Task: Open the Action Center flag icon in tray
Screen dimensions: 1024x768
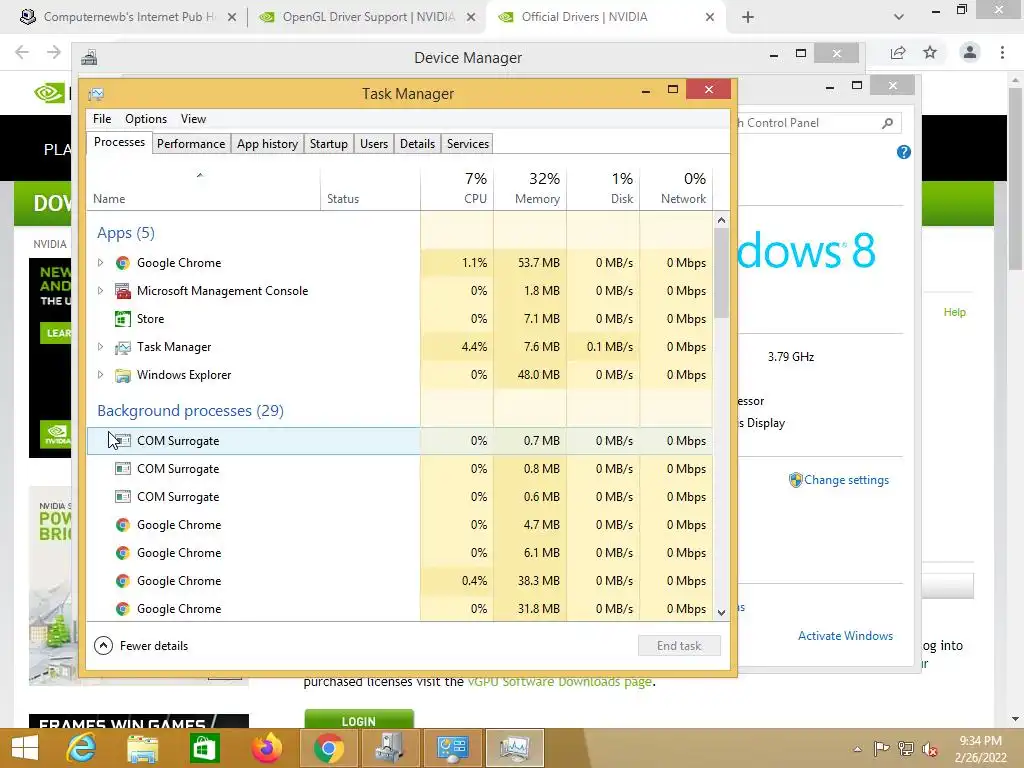Action: tap(882, 749)
